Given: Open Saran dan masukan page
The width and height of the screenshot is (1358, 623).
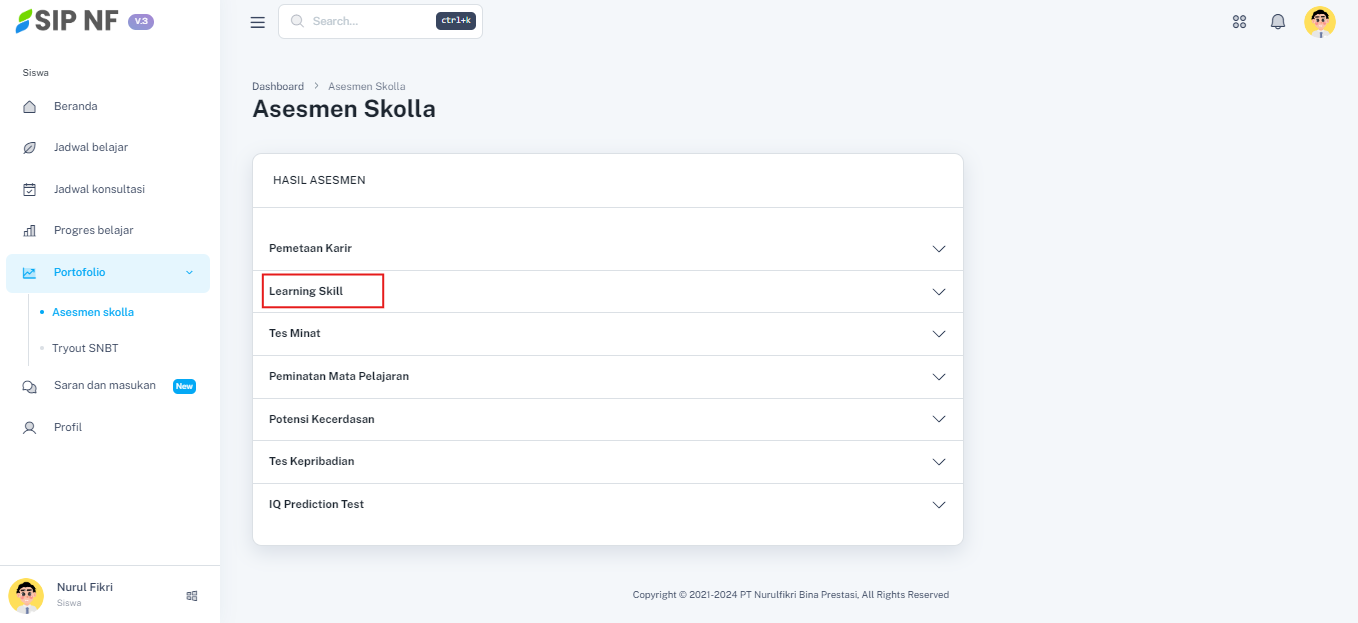Looking at the screenshot, I should click(x=105, y=386).
